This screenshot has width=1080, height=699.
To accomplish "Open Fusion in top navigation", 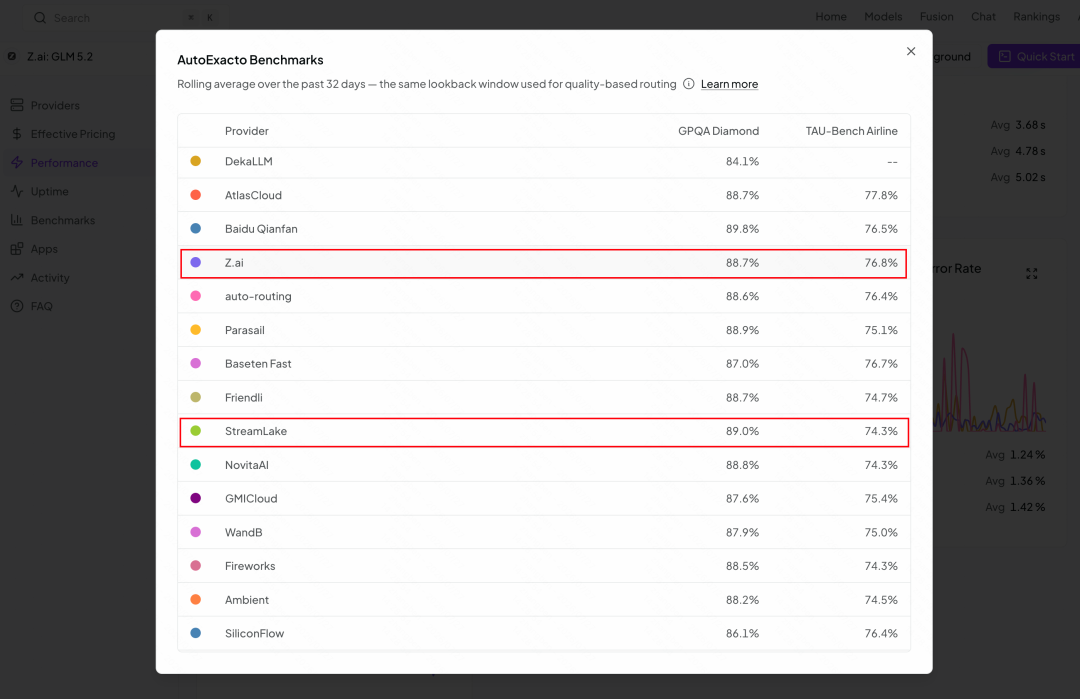I will [937, 17].
